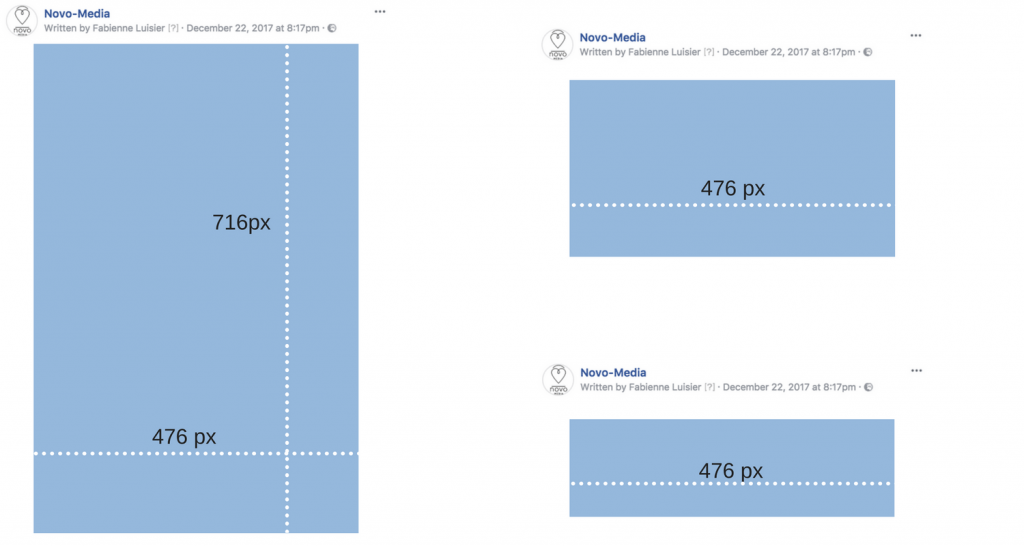Open the December 22, 2017 timestamp on the tall post
This screenshot has height=546, width=1024.
point(253,28)
